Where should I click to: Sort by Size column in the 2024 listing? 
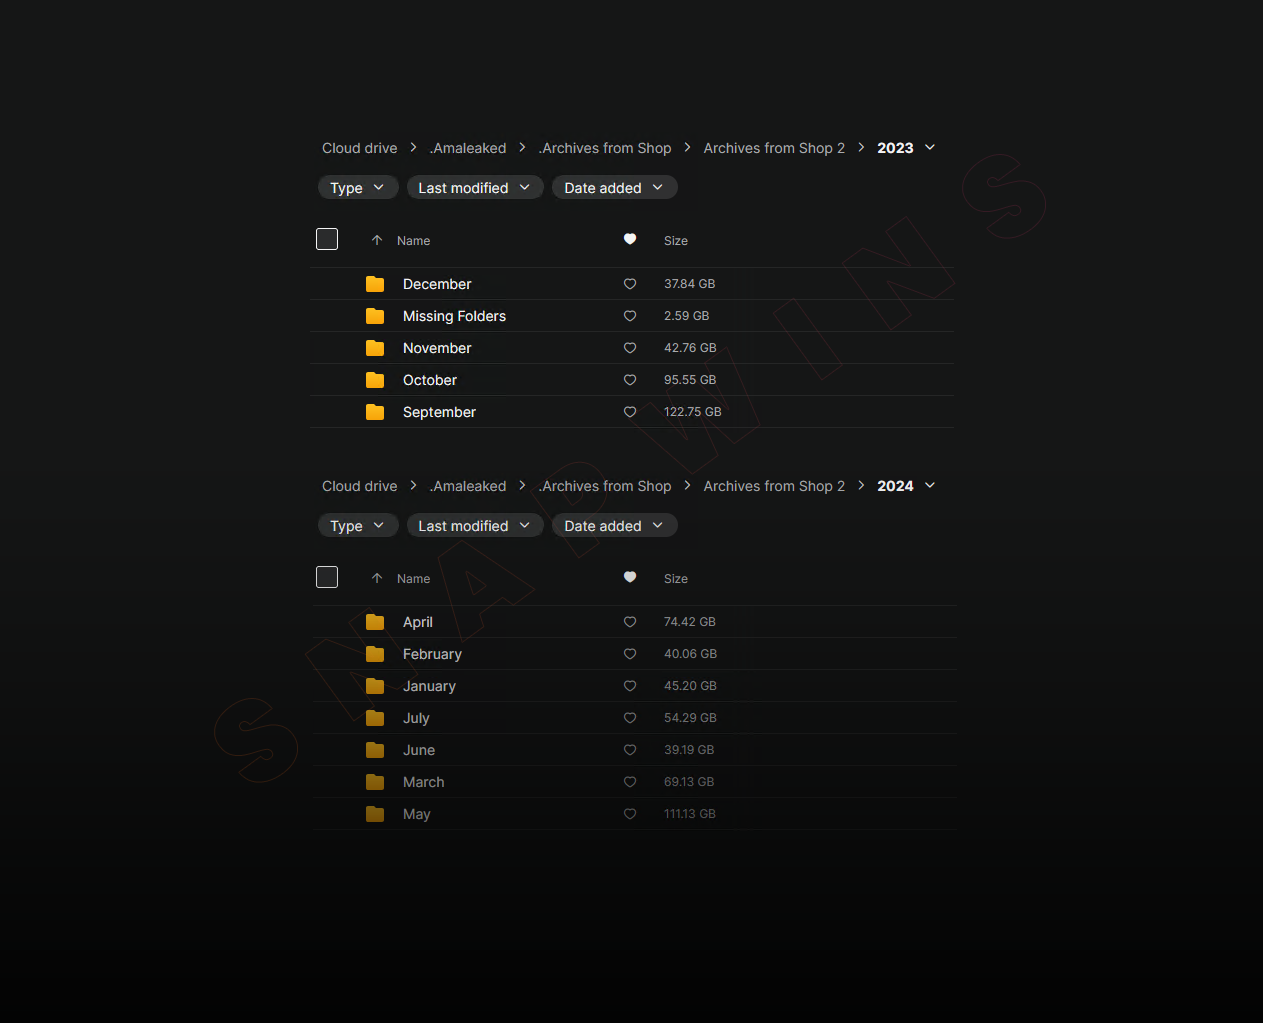pyautogui.click(x=676, y=579)
